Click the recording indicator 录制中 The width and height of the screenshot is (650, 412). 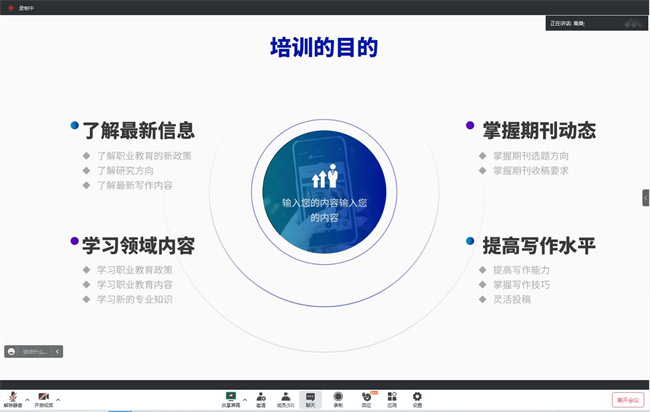tap(22, 8)
